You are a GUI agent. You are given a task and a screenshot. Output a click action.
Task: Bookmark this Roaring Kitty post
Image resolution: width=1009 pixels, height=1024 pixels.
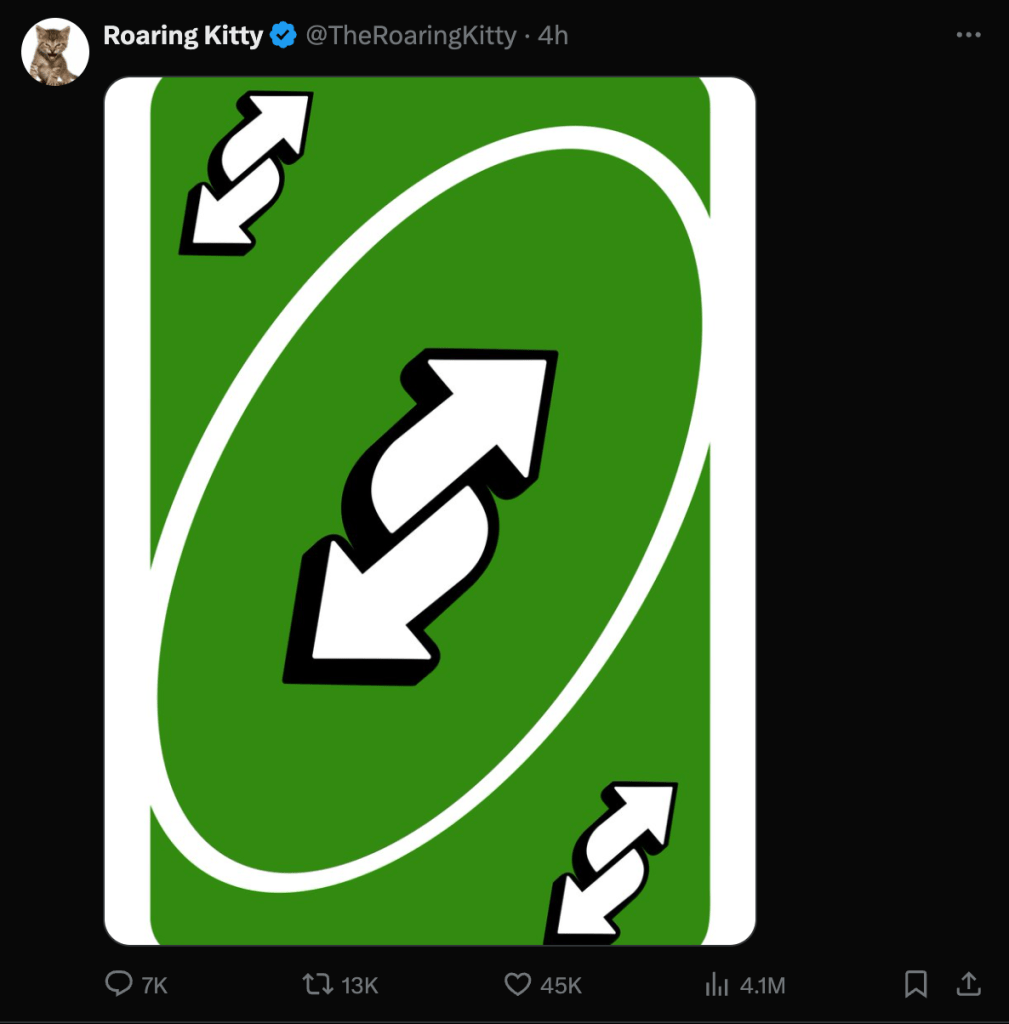click(x=915, y=985)
